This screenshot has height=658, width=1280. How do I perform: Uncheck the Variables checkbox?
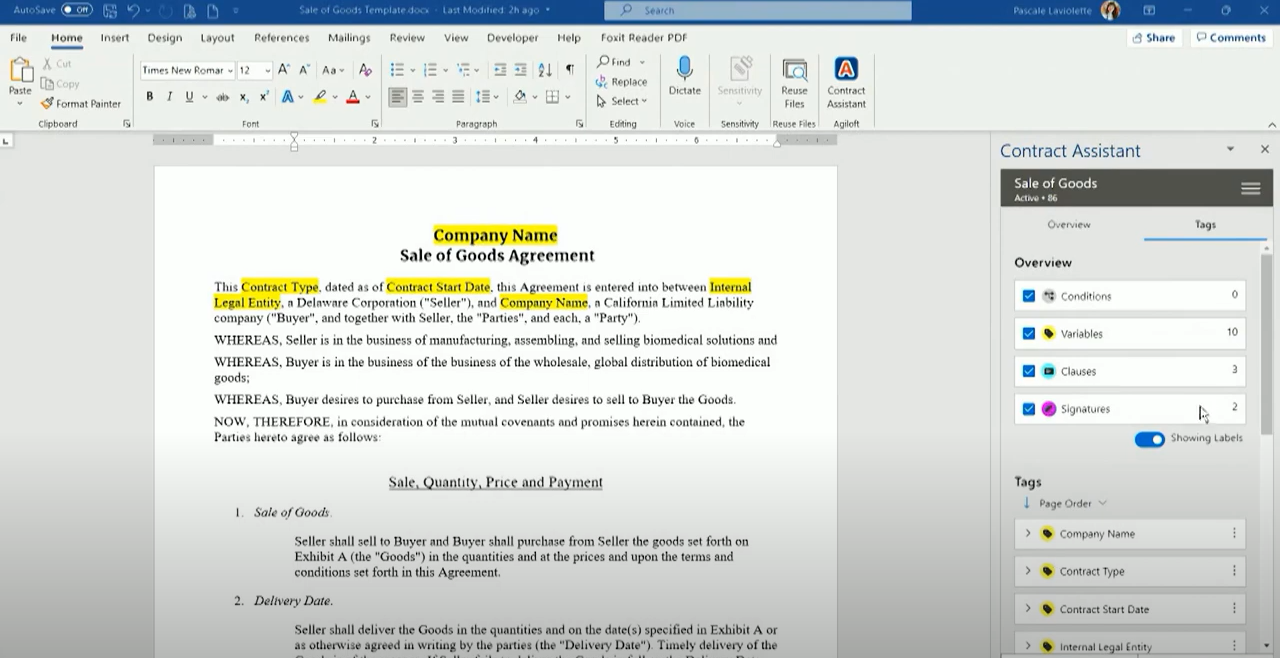coord(1029,333)
